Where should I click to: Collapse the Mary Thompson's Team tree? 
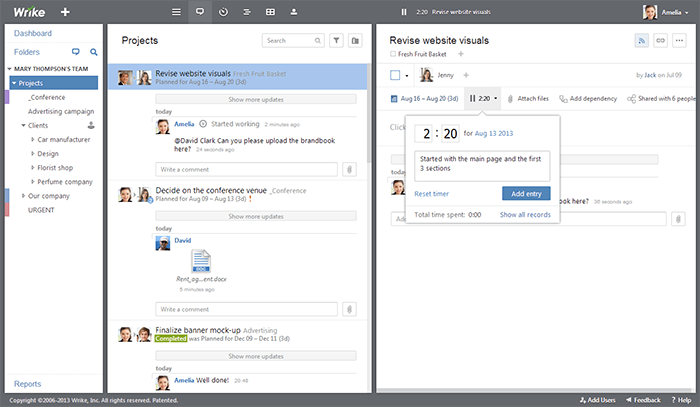pyautogui.click(x=9, y=69)
